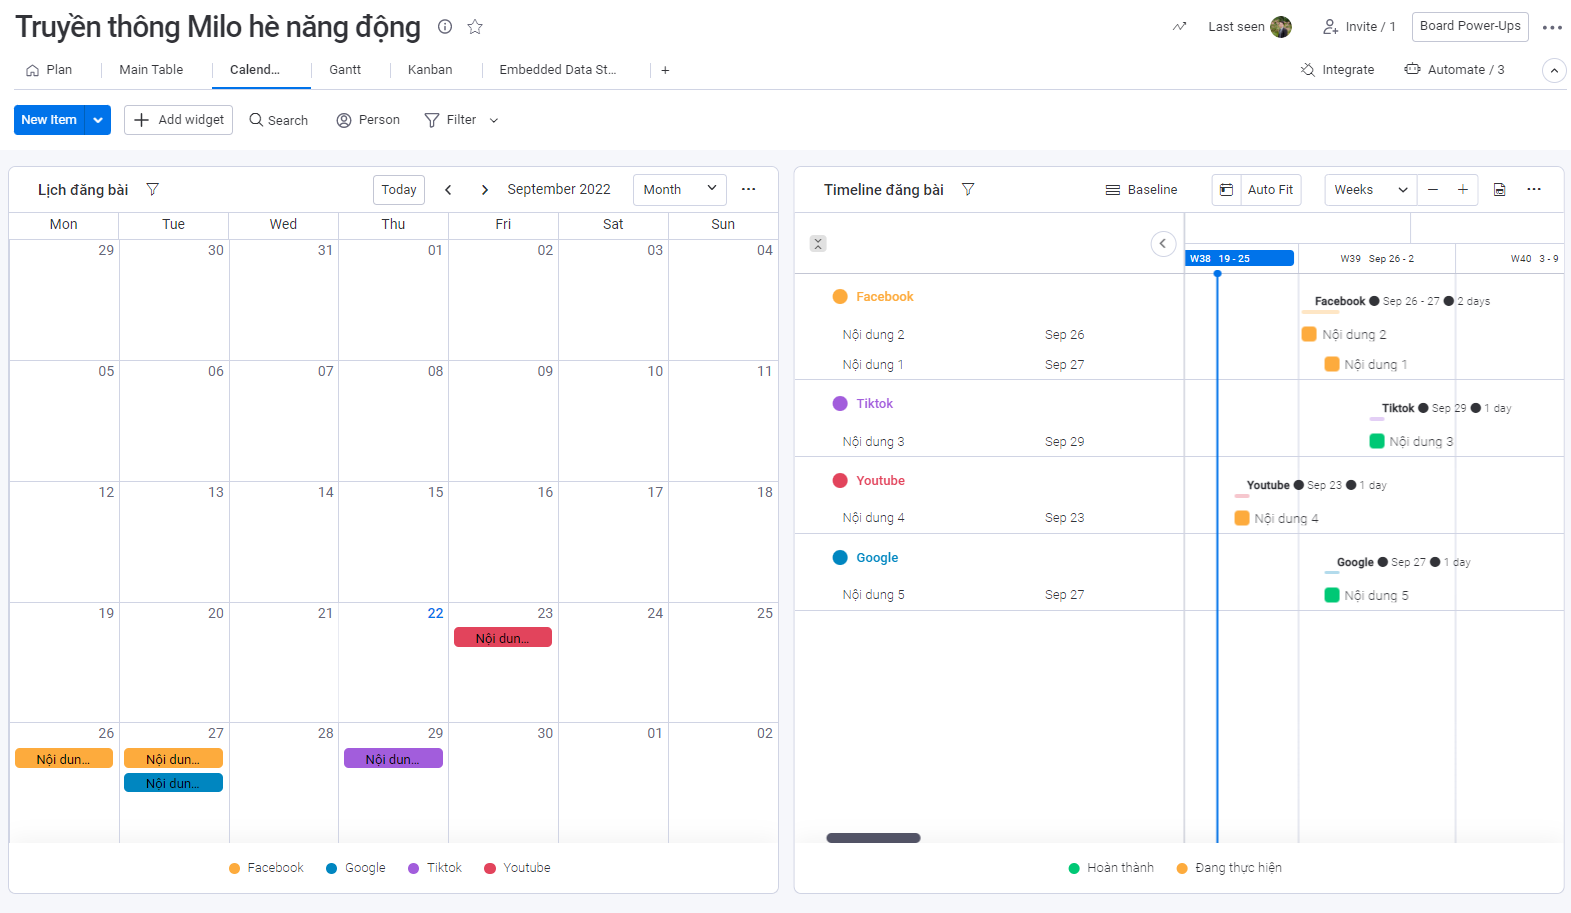Screen dimensions: 1571x913
Task: Select Nội dung 2 row in timeline list
Action: pyautogui.click(x=989, y=335)
